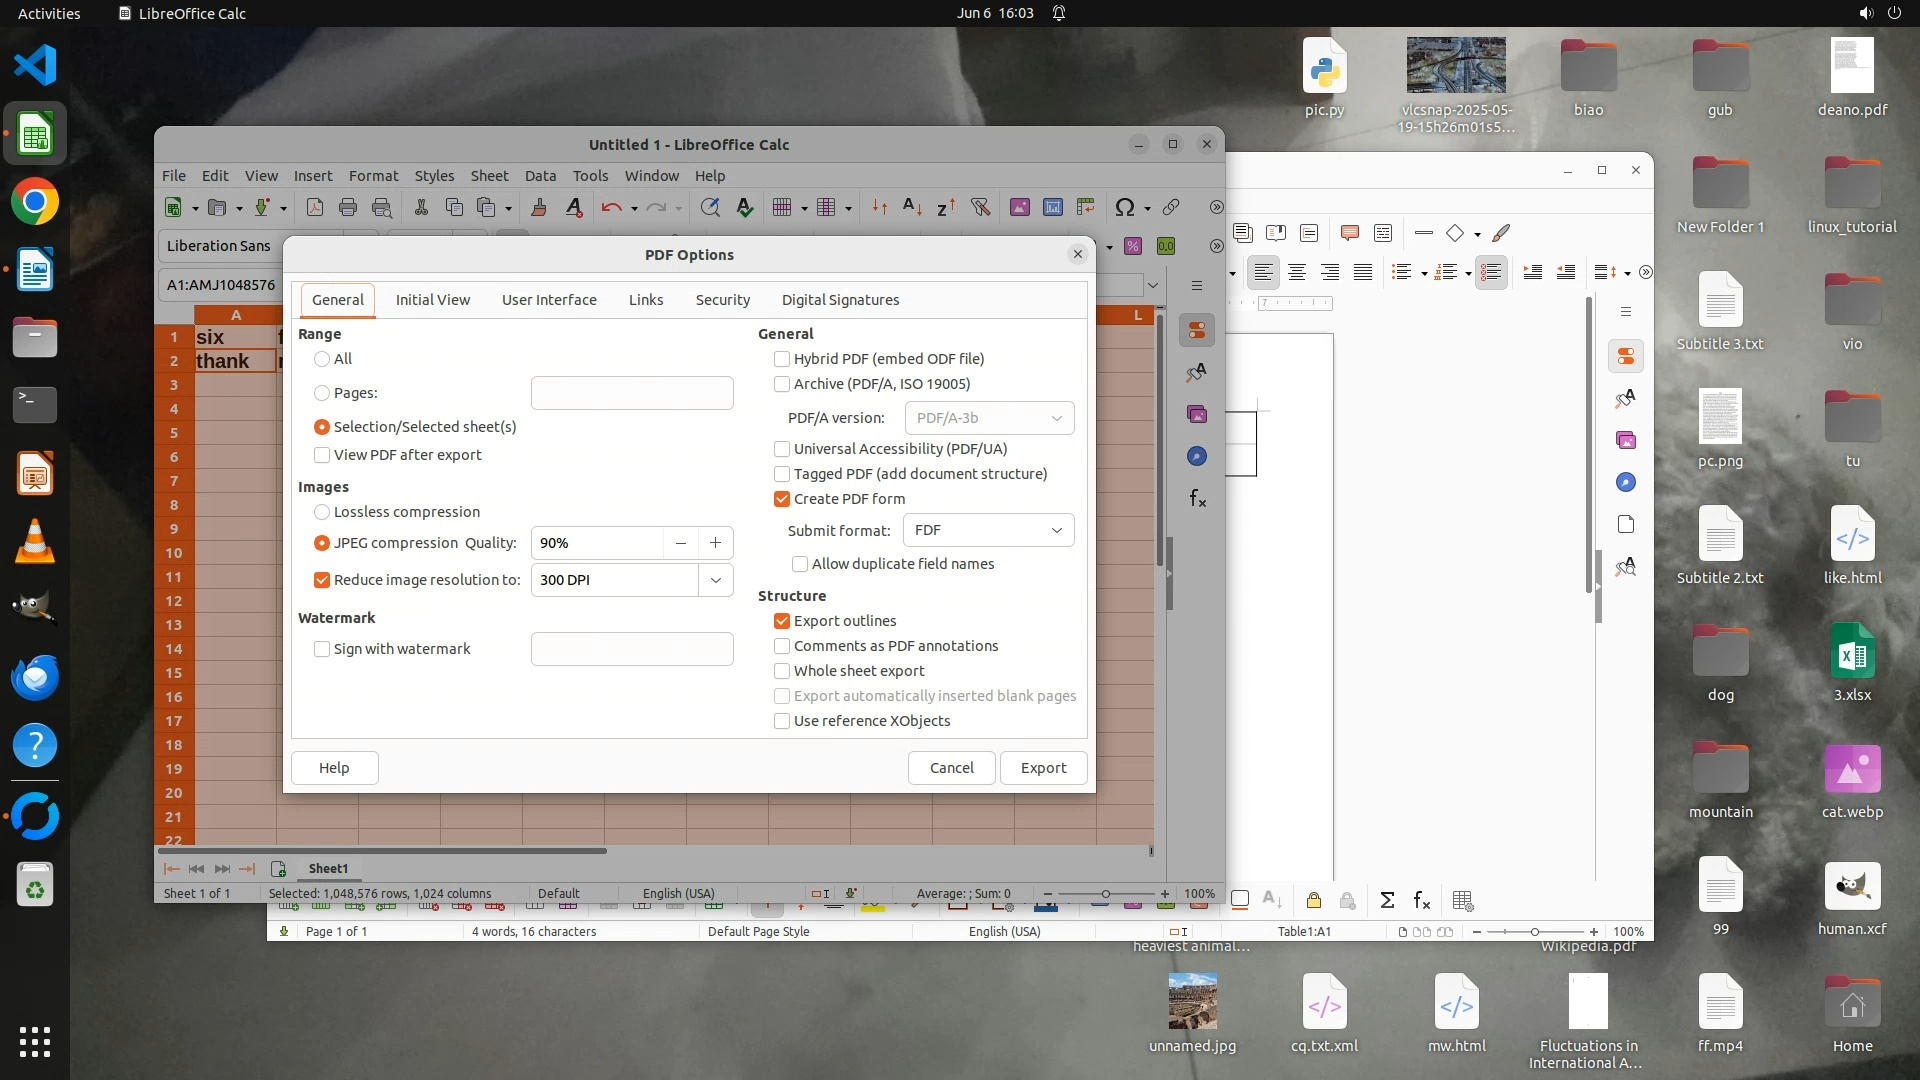Open the Special Character (Omega) icon
This screenshot has height=1080, width=1920.
point(1124,207)
